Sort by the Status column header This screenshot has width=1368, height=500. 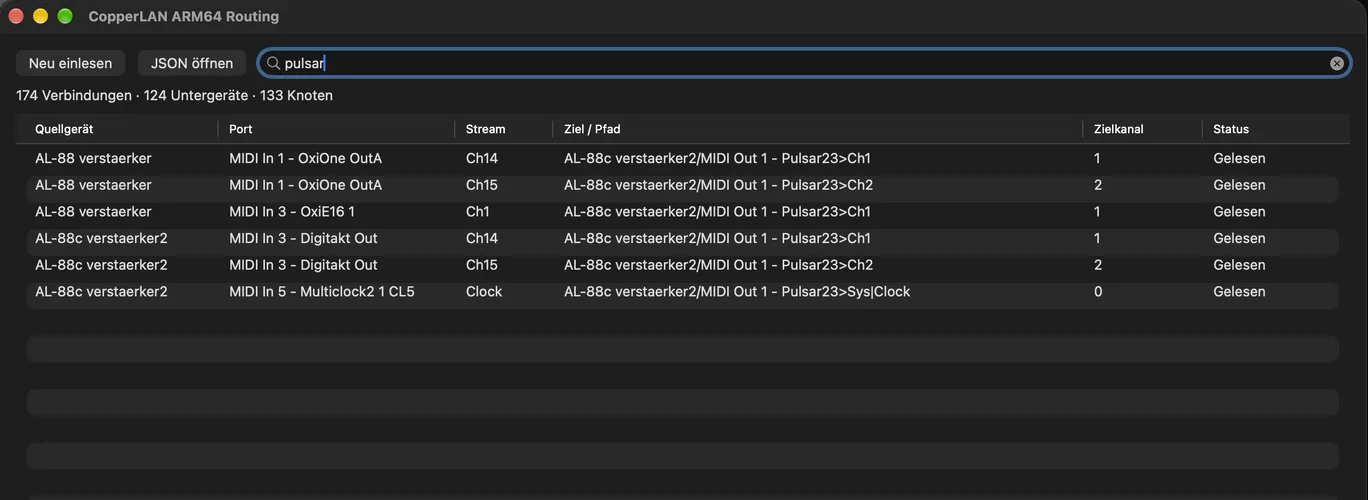tap(1231, 129)
